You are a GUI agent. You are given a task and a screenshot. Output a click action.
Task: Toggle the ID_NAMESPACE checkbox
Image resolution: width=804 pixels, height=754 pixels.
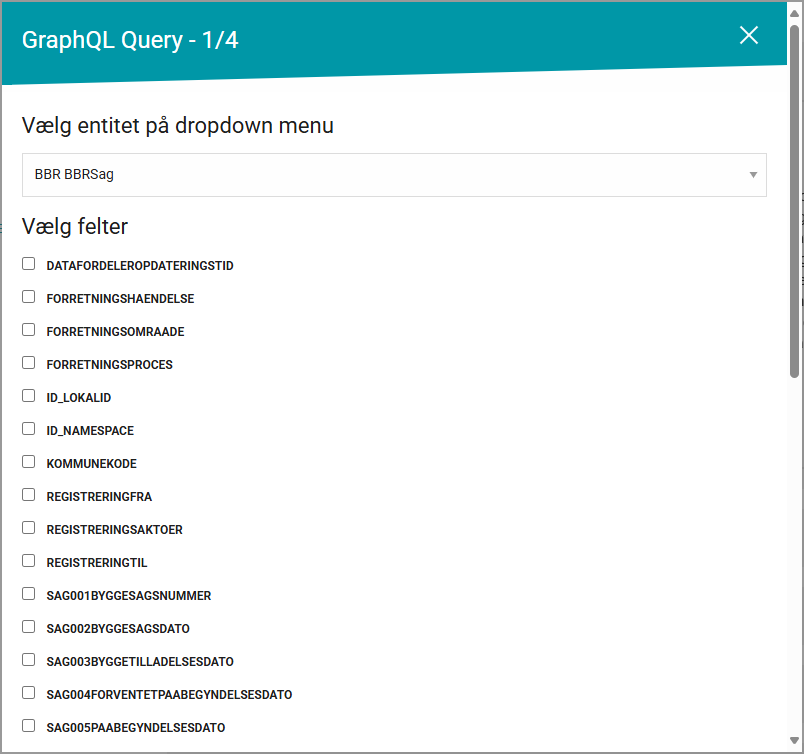[29, 428]
